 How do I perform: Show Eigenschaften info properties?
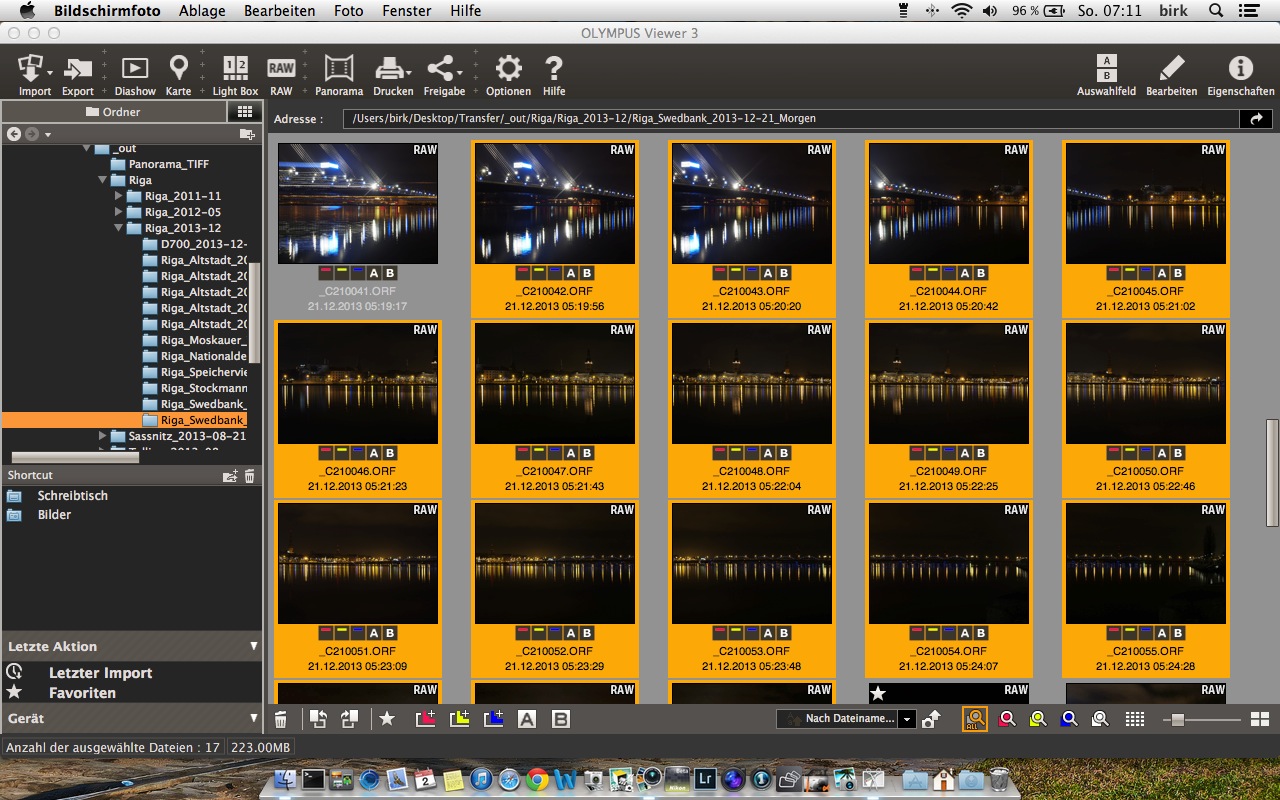tap(1241, 75)
